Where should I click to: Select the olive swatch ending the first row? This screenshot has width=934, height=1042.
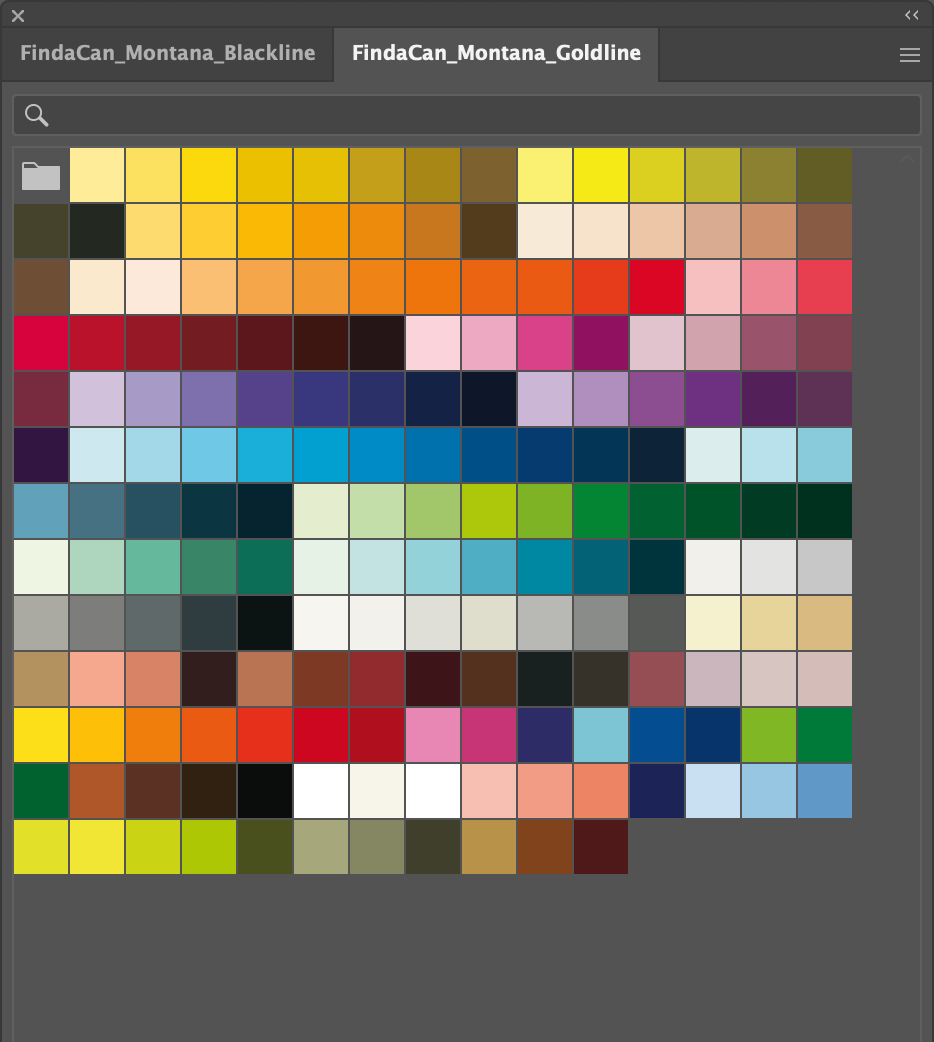(825, 176)
